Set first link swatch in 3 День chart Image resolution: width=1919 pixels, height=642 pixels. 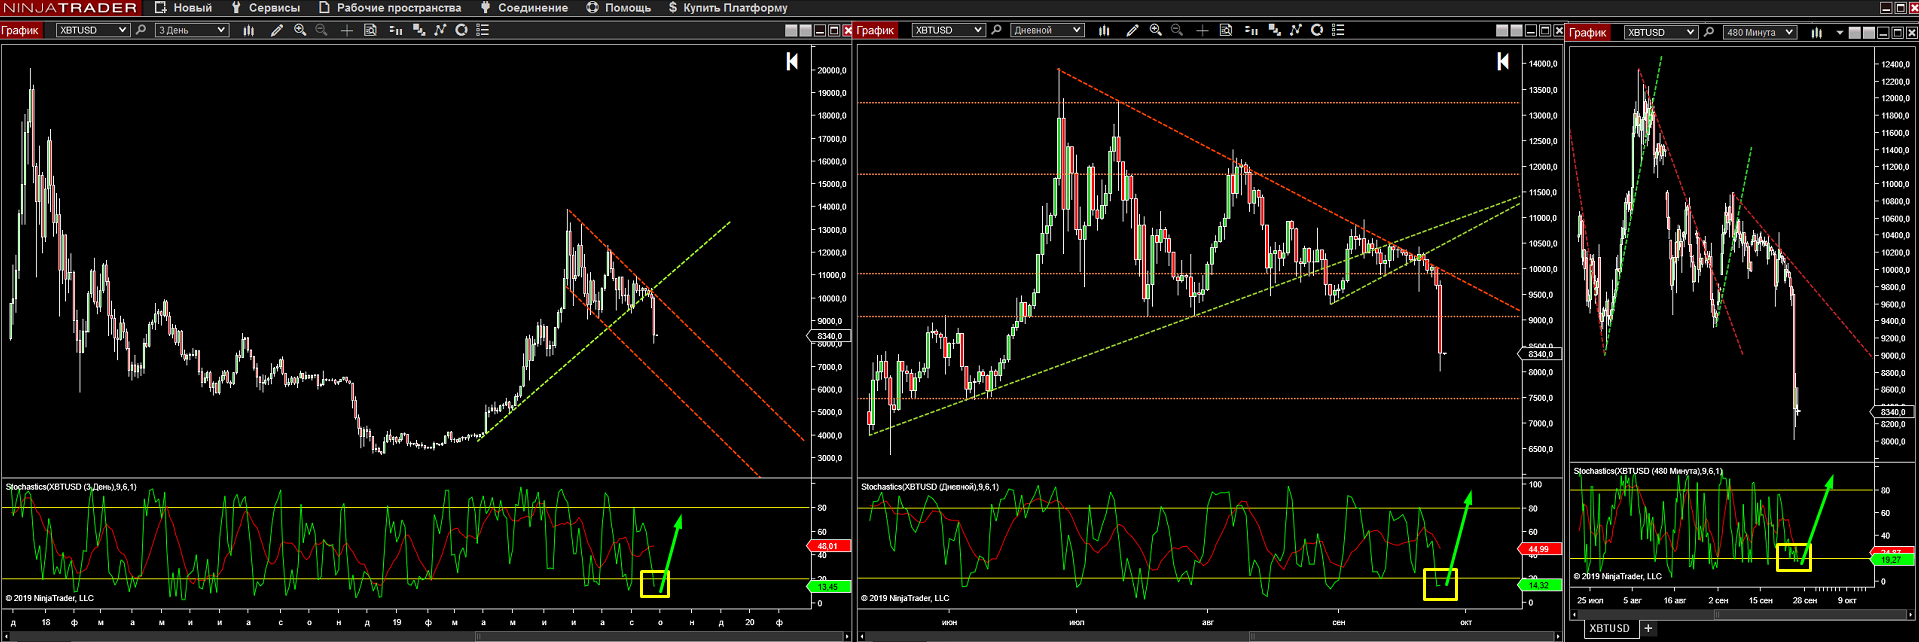point(791,31)
